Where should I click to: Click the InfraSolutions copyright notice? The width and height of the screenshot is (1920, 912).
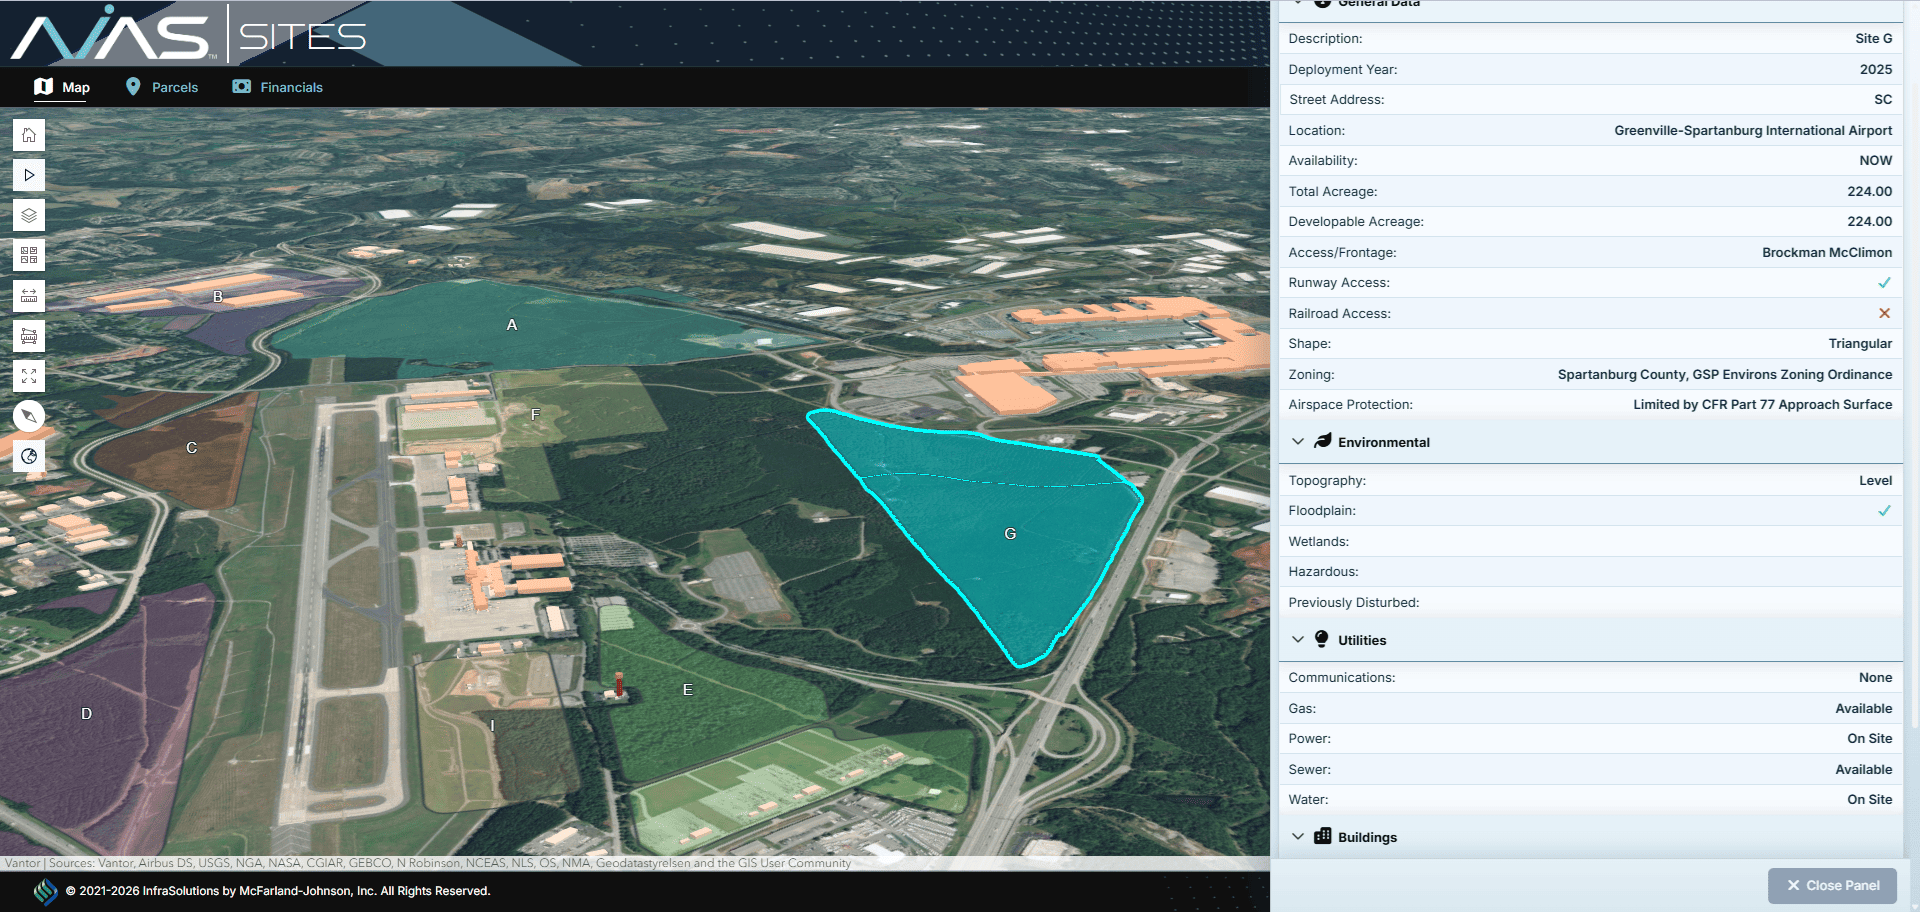click(278, 891)
